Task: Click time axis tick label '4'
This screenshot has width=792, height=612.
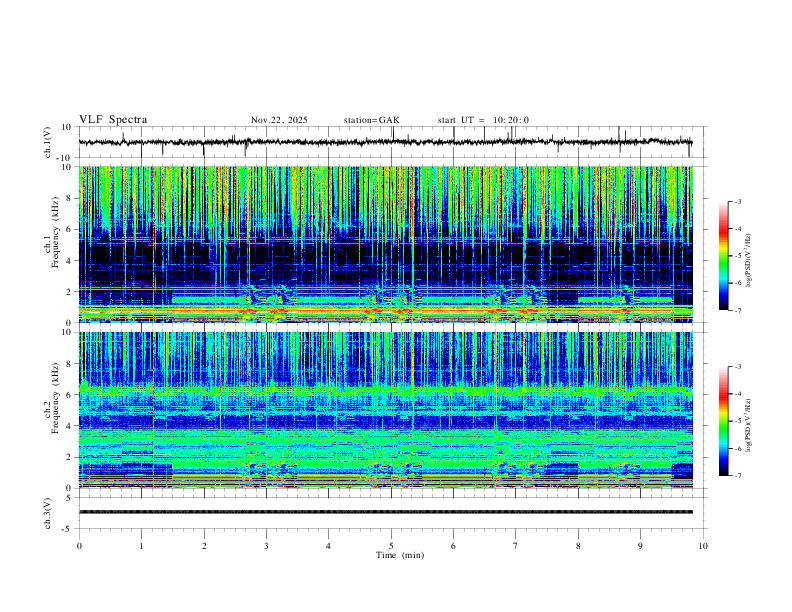Action: pos(329,546)
